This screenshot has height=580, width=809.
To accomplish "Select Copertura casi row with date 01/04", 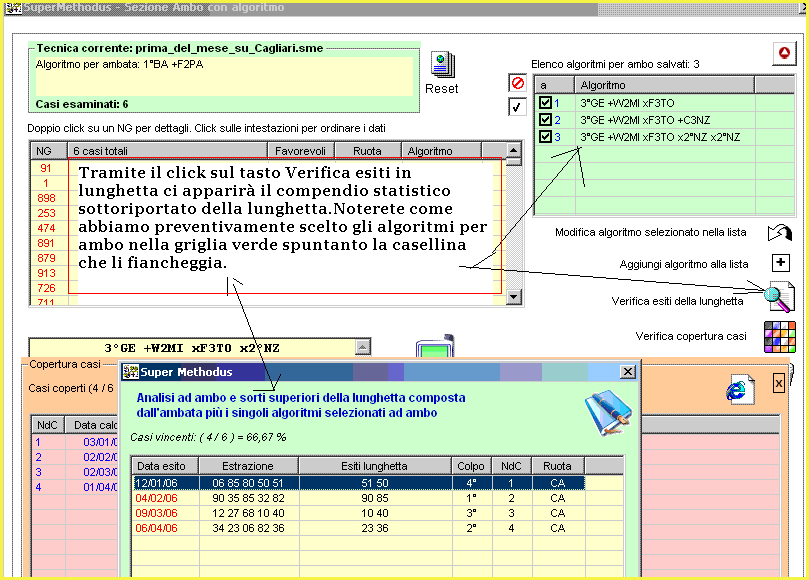I will (75, 487).
